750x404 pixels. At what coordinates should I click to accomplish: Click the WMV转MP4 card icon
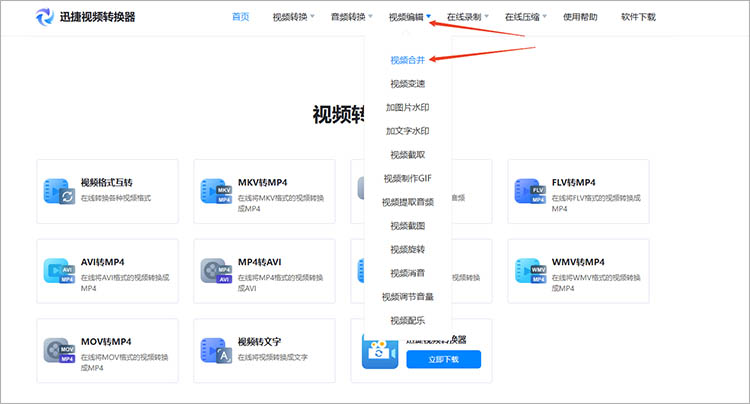(530, 269)
